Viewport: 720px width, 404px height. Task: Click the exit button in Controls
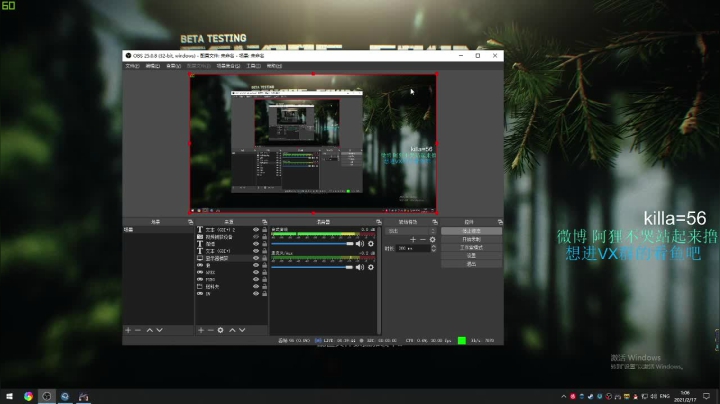471,264
